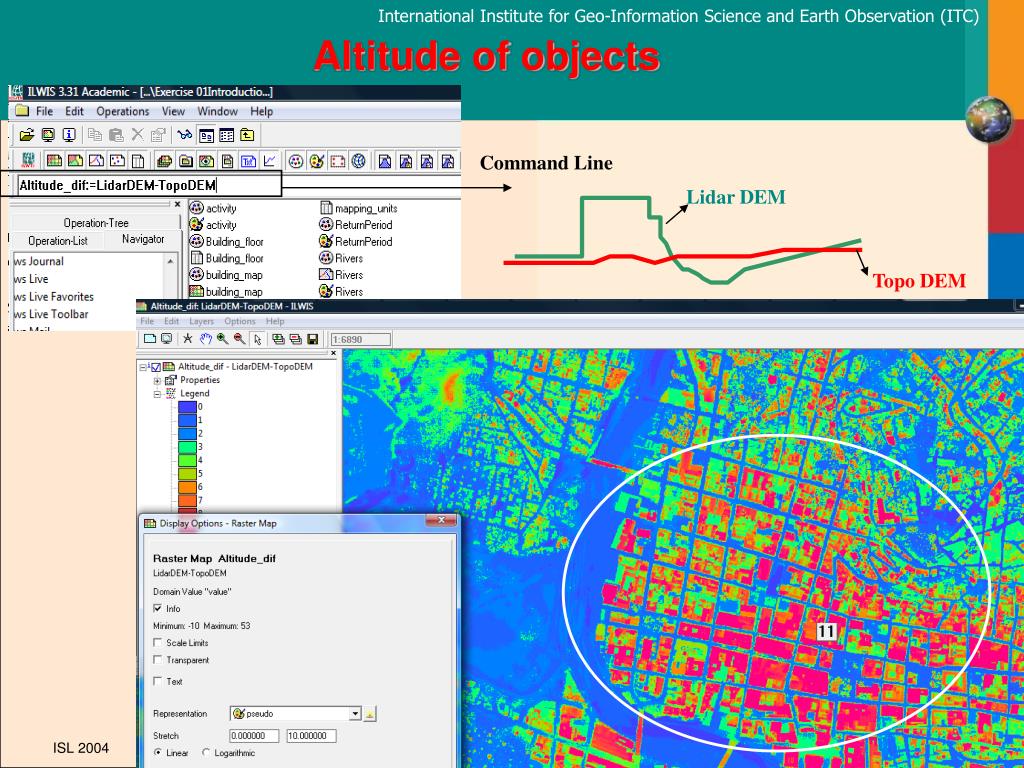
Task: Select the pan hand tool in map window
Action: pos(205,339)
